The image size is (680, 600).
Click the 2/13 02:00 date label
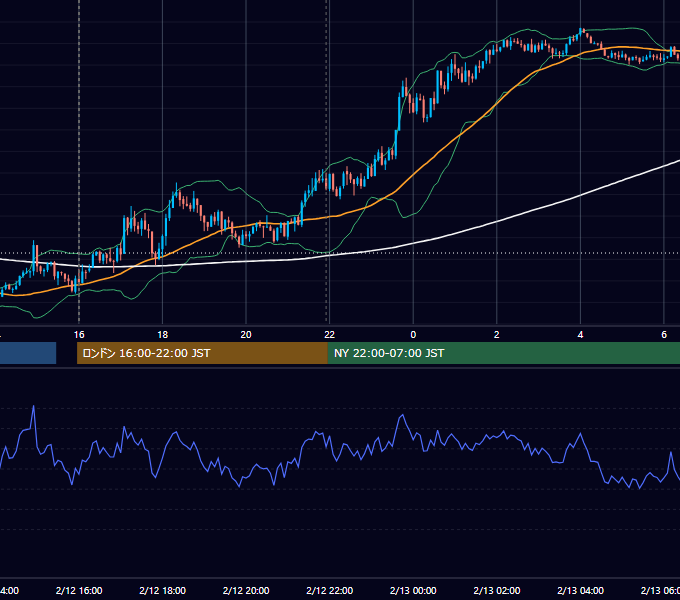tap(497, 591)
